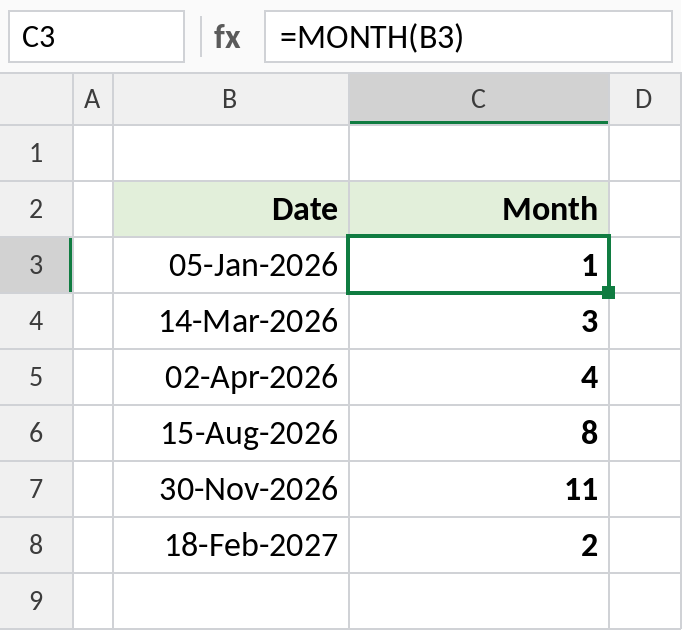The width and height of the screenshot is (682, 630).
Task: Click the Date header cell
Action: coord(231,209)
